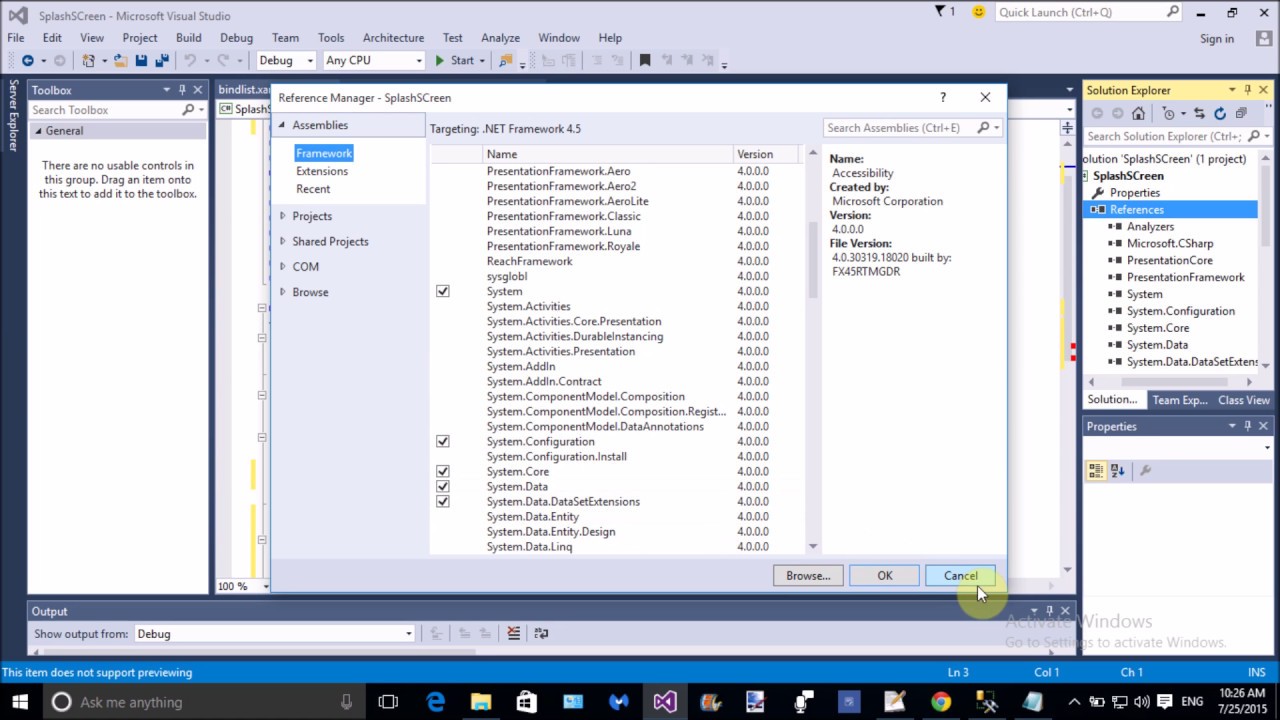Click the Save All toolbar icon
This screenshot has width=1280, height=720.
162,61
